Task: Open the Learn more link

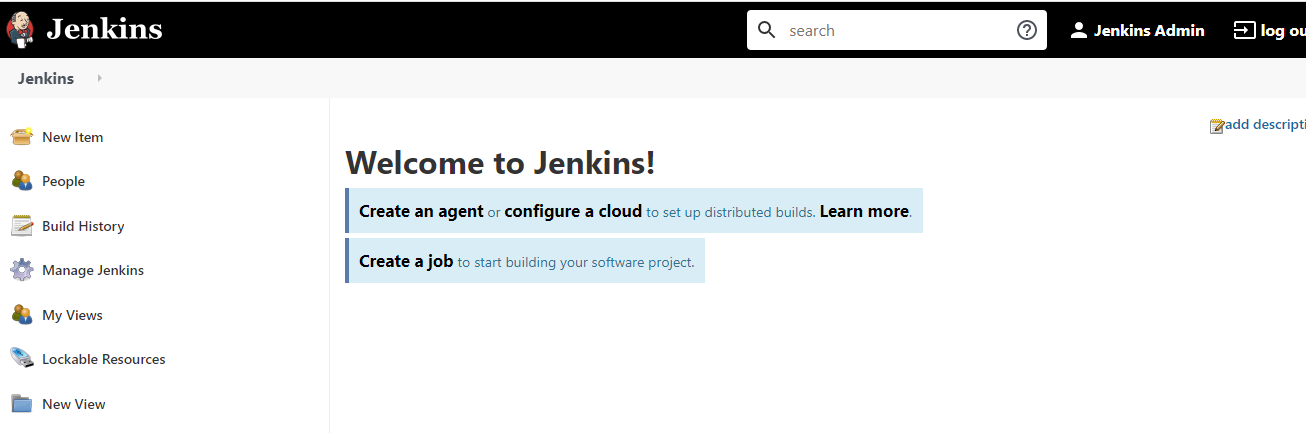Action: 864,211
